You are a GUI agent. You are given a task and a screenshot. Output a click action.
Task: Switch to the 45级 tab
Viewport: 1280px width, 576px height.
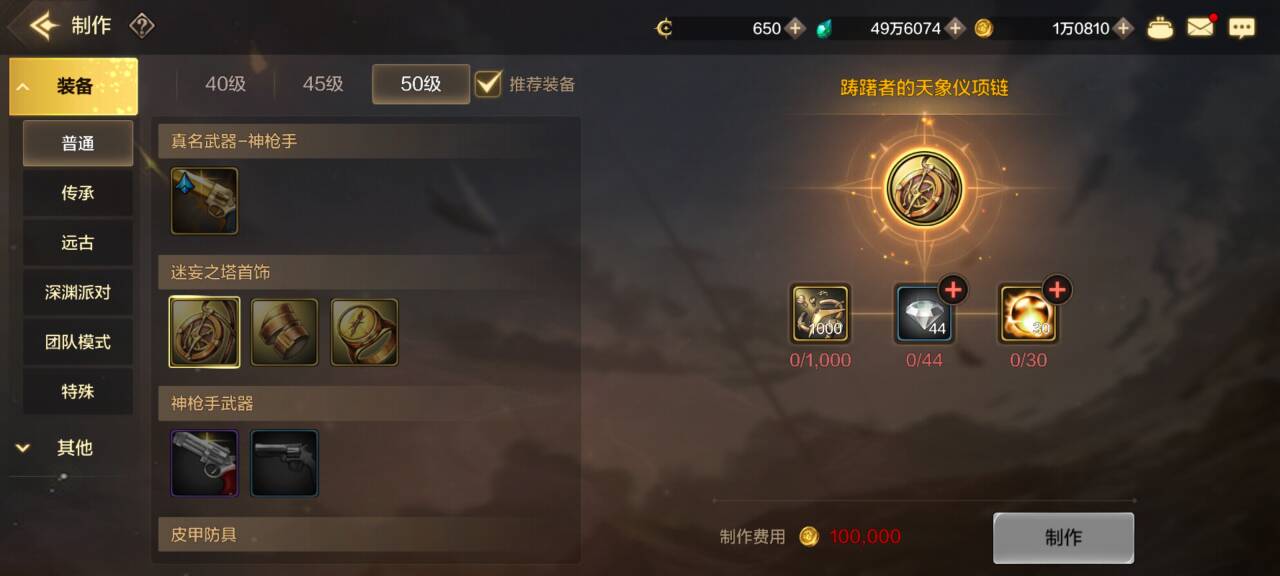pyautogui.click(x=323, y=84)
